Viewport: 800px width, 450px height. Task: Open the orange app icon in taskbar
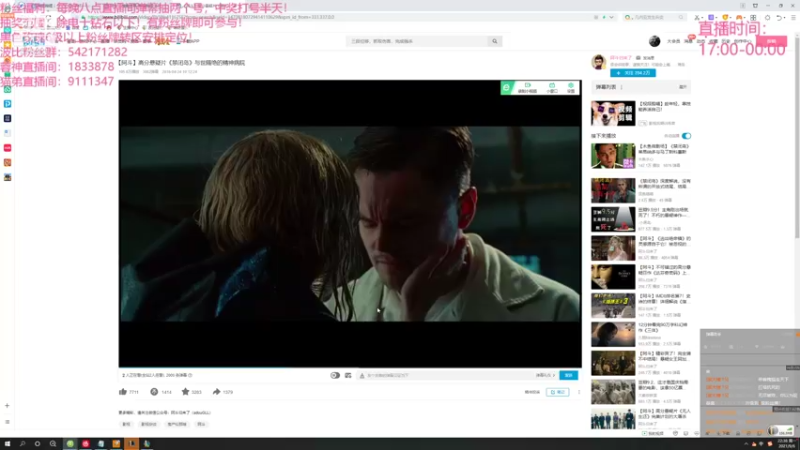[x=116, y=444]
